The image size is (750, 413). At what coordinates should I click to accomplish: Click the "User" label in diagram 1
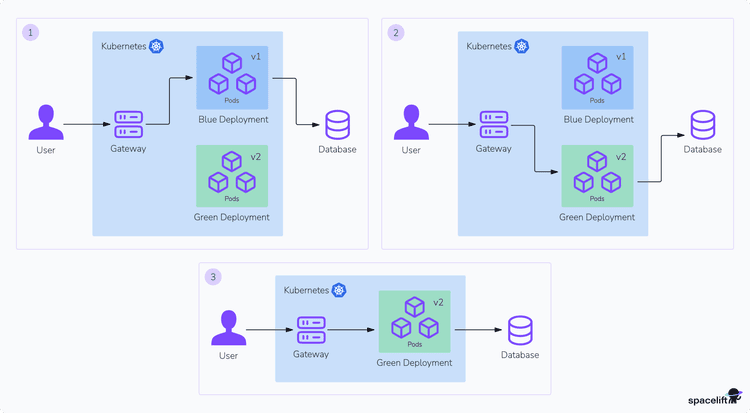pyautogui.click(x=46, y=150)
